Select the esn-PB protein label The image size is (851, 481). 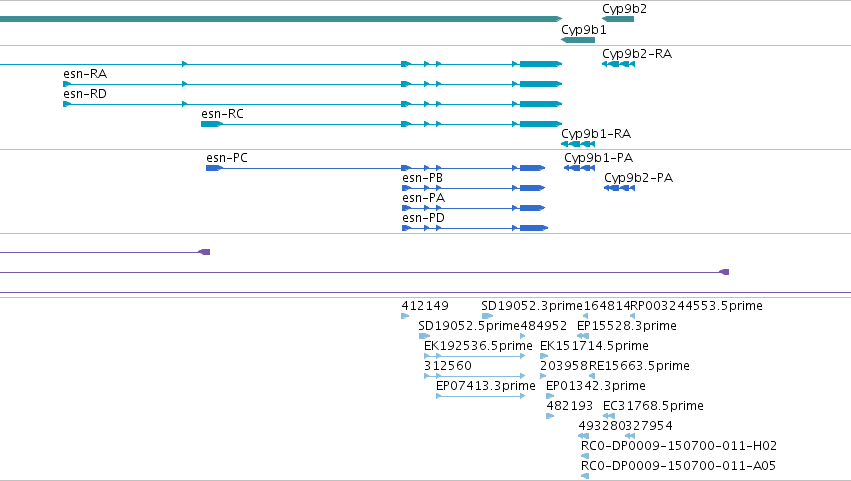422,178
